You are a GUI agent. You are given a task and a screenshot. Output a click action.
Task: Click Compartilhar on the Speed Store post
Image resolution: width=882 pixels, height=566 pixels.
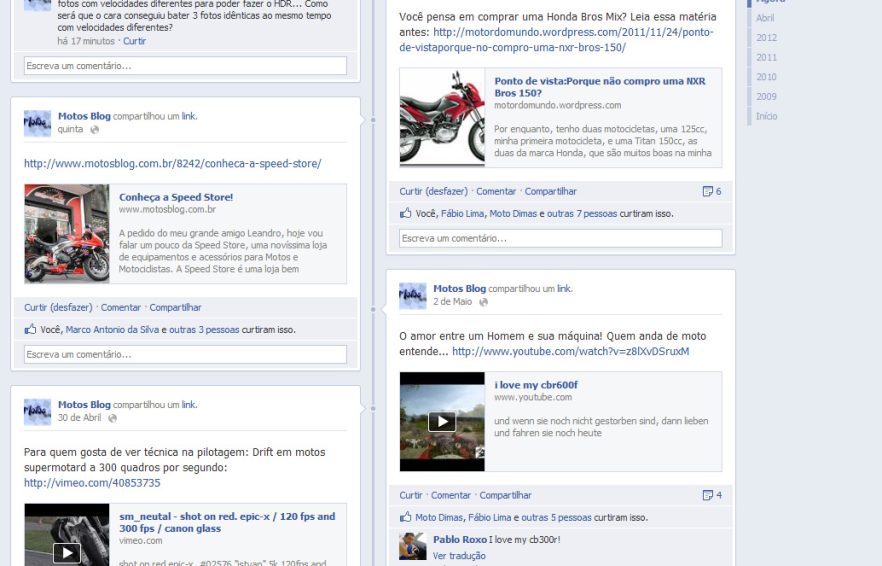176,308
